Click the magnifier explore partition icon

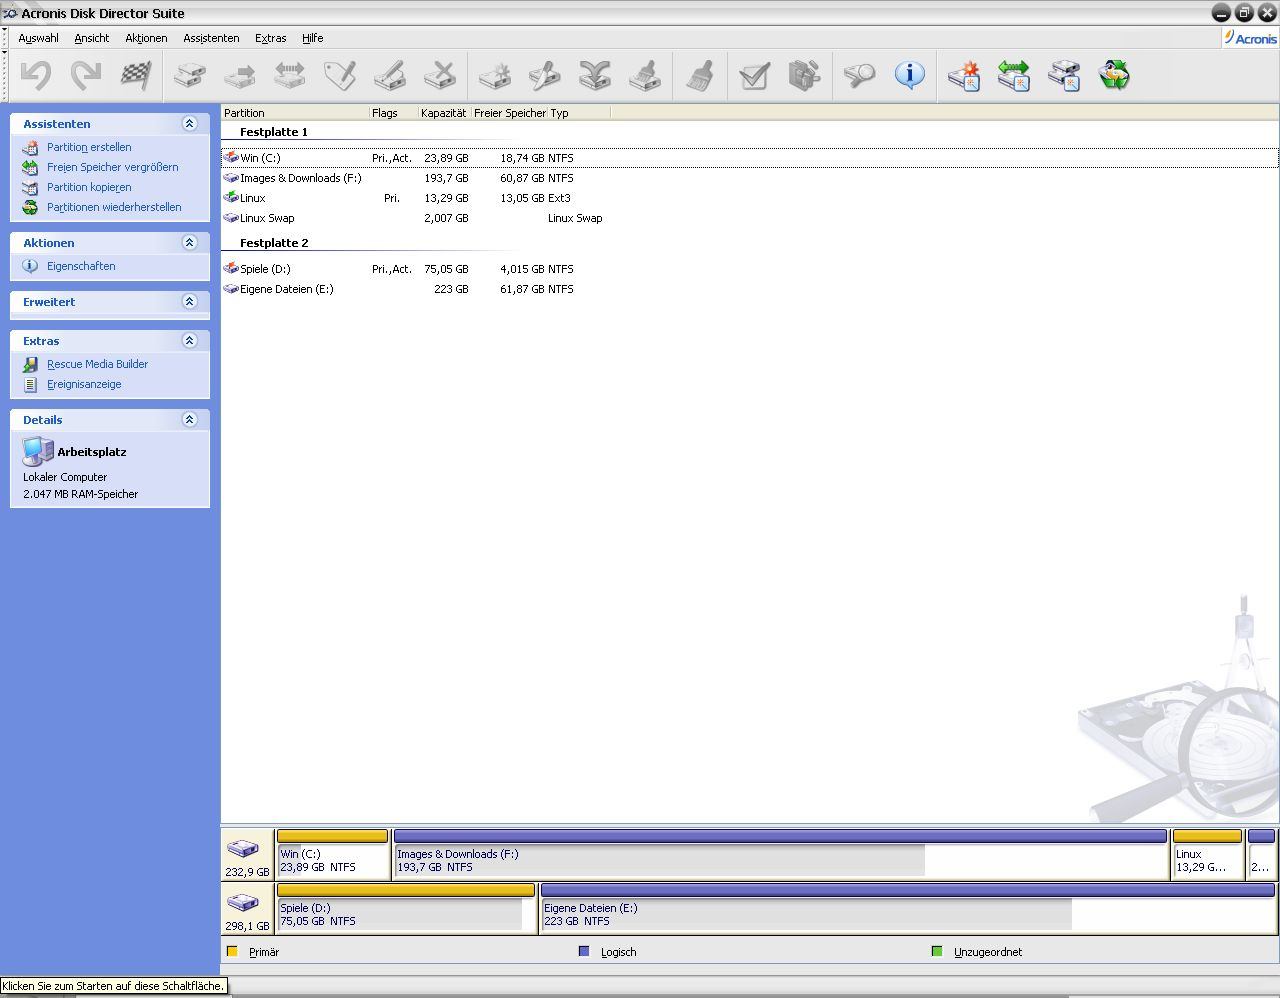pyautogui.click(x=859, y=75)
